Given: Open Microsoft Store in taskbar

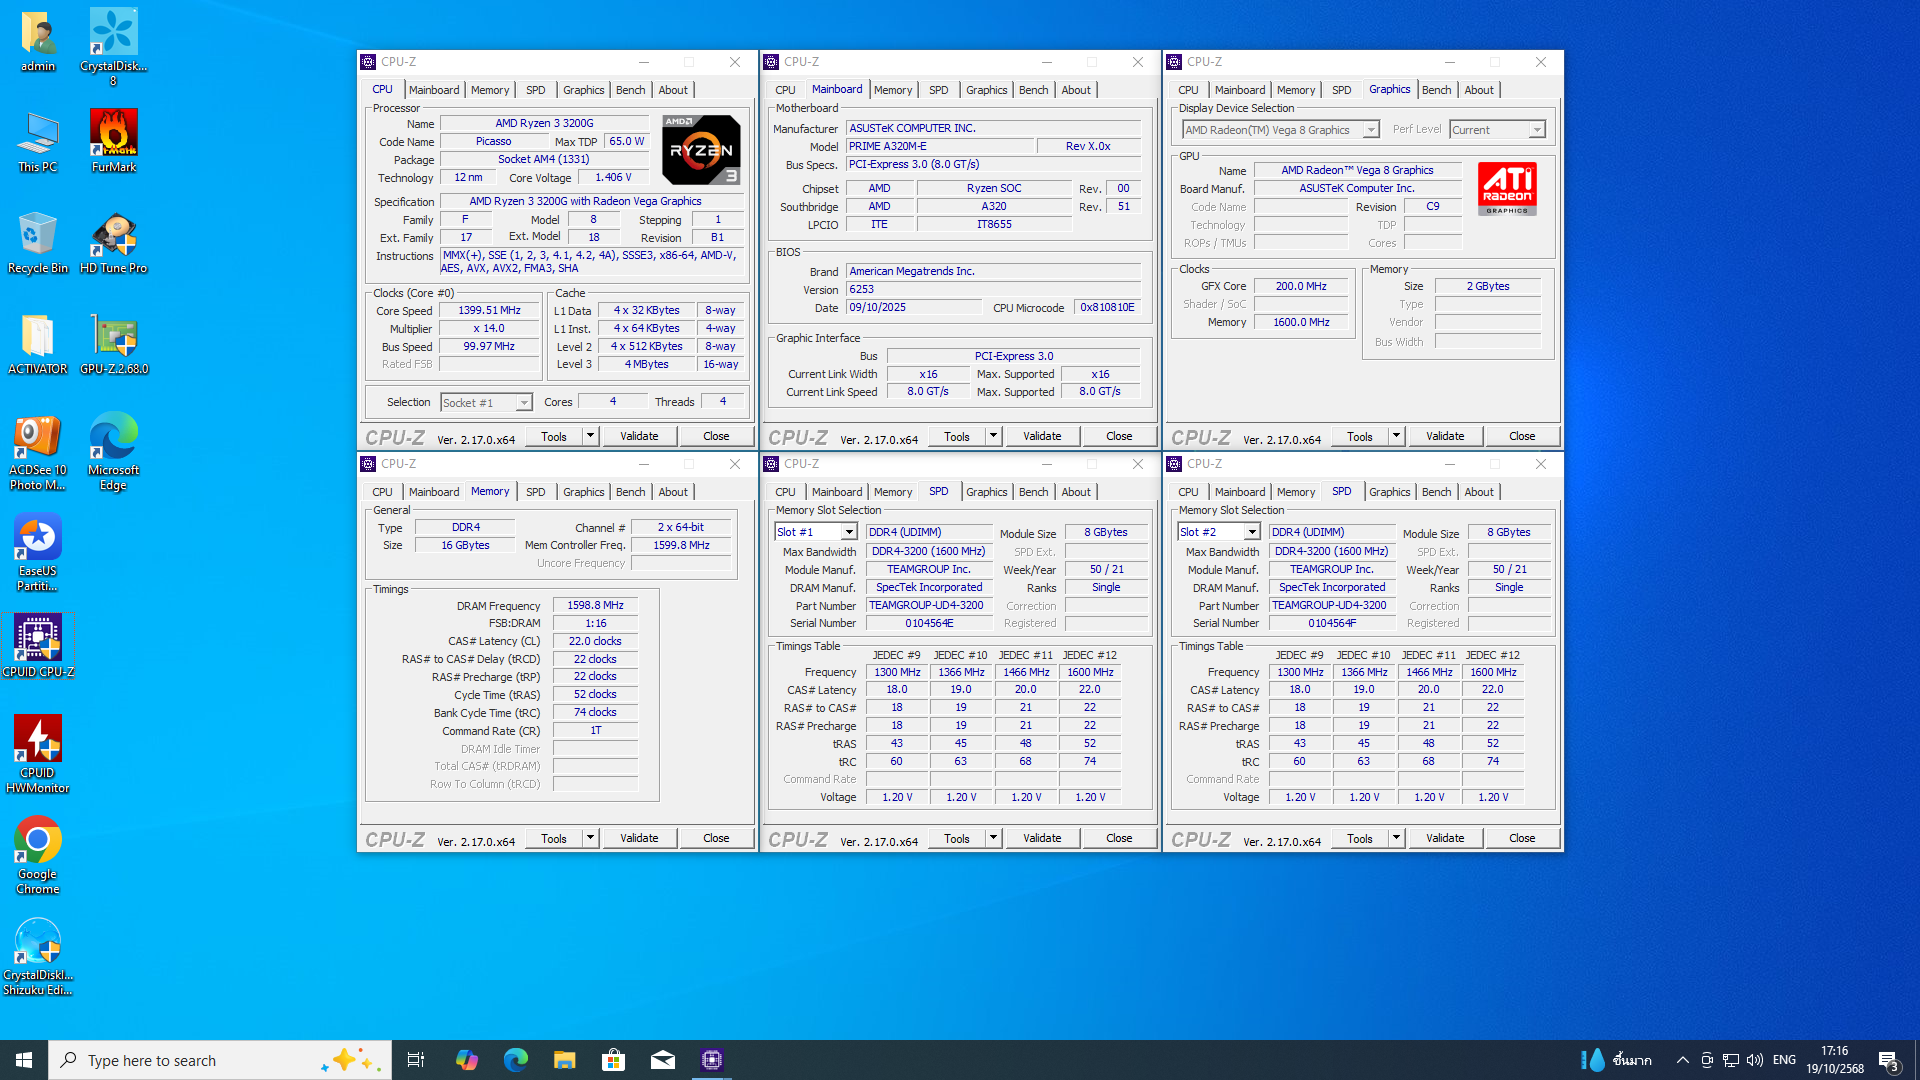Looking at the screenshot, I should (613, 1060).
